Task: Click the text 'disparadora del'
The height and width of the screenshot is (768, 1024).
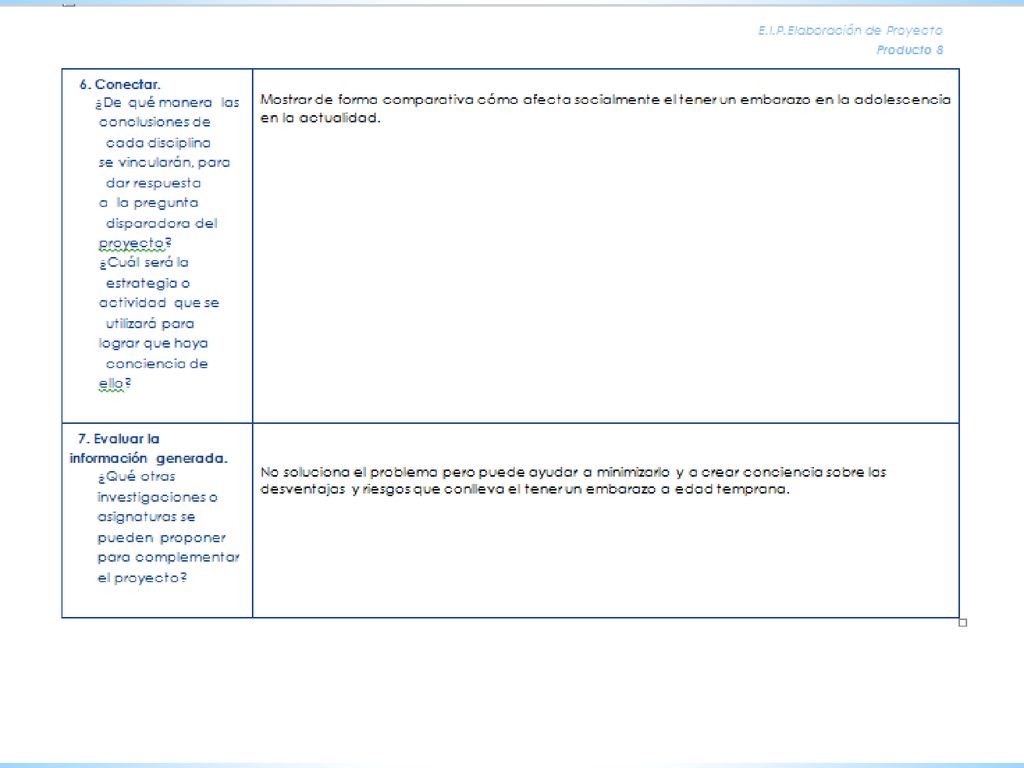Action: tap(161, 223)
